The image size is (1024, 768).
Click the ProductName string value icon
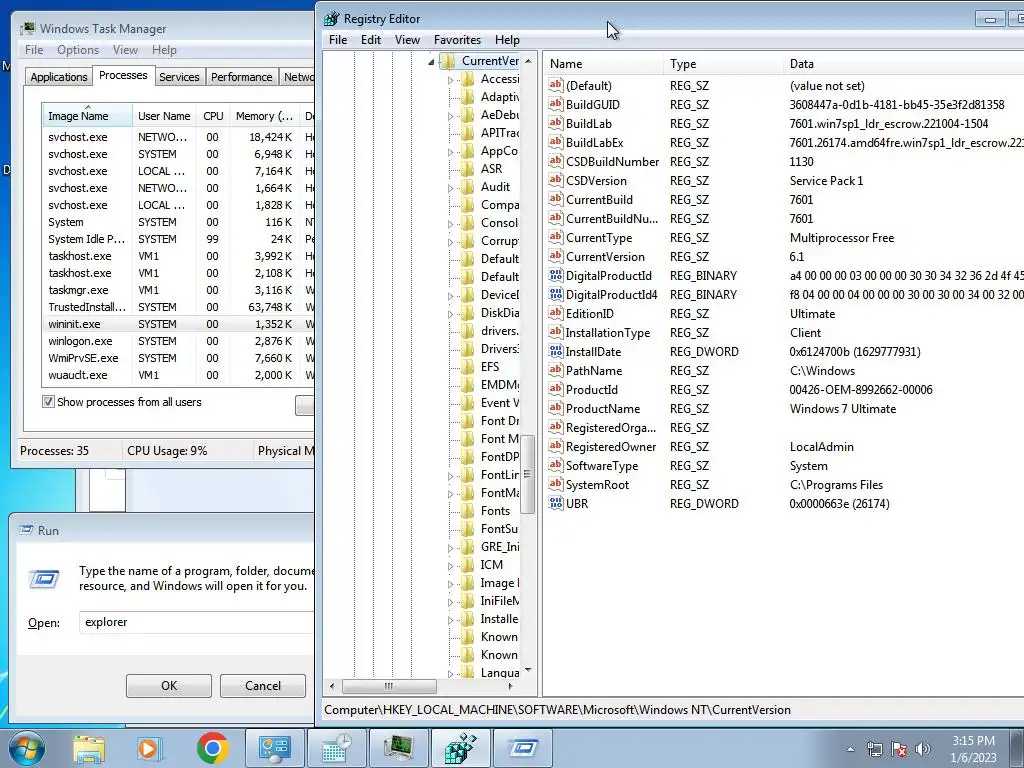556,408
